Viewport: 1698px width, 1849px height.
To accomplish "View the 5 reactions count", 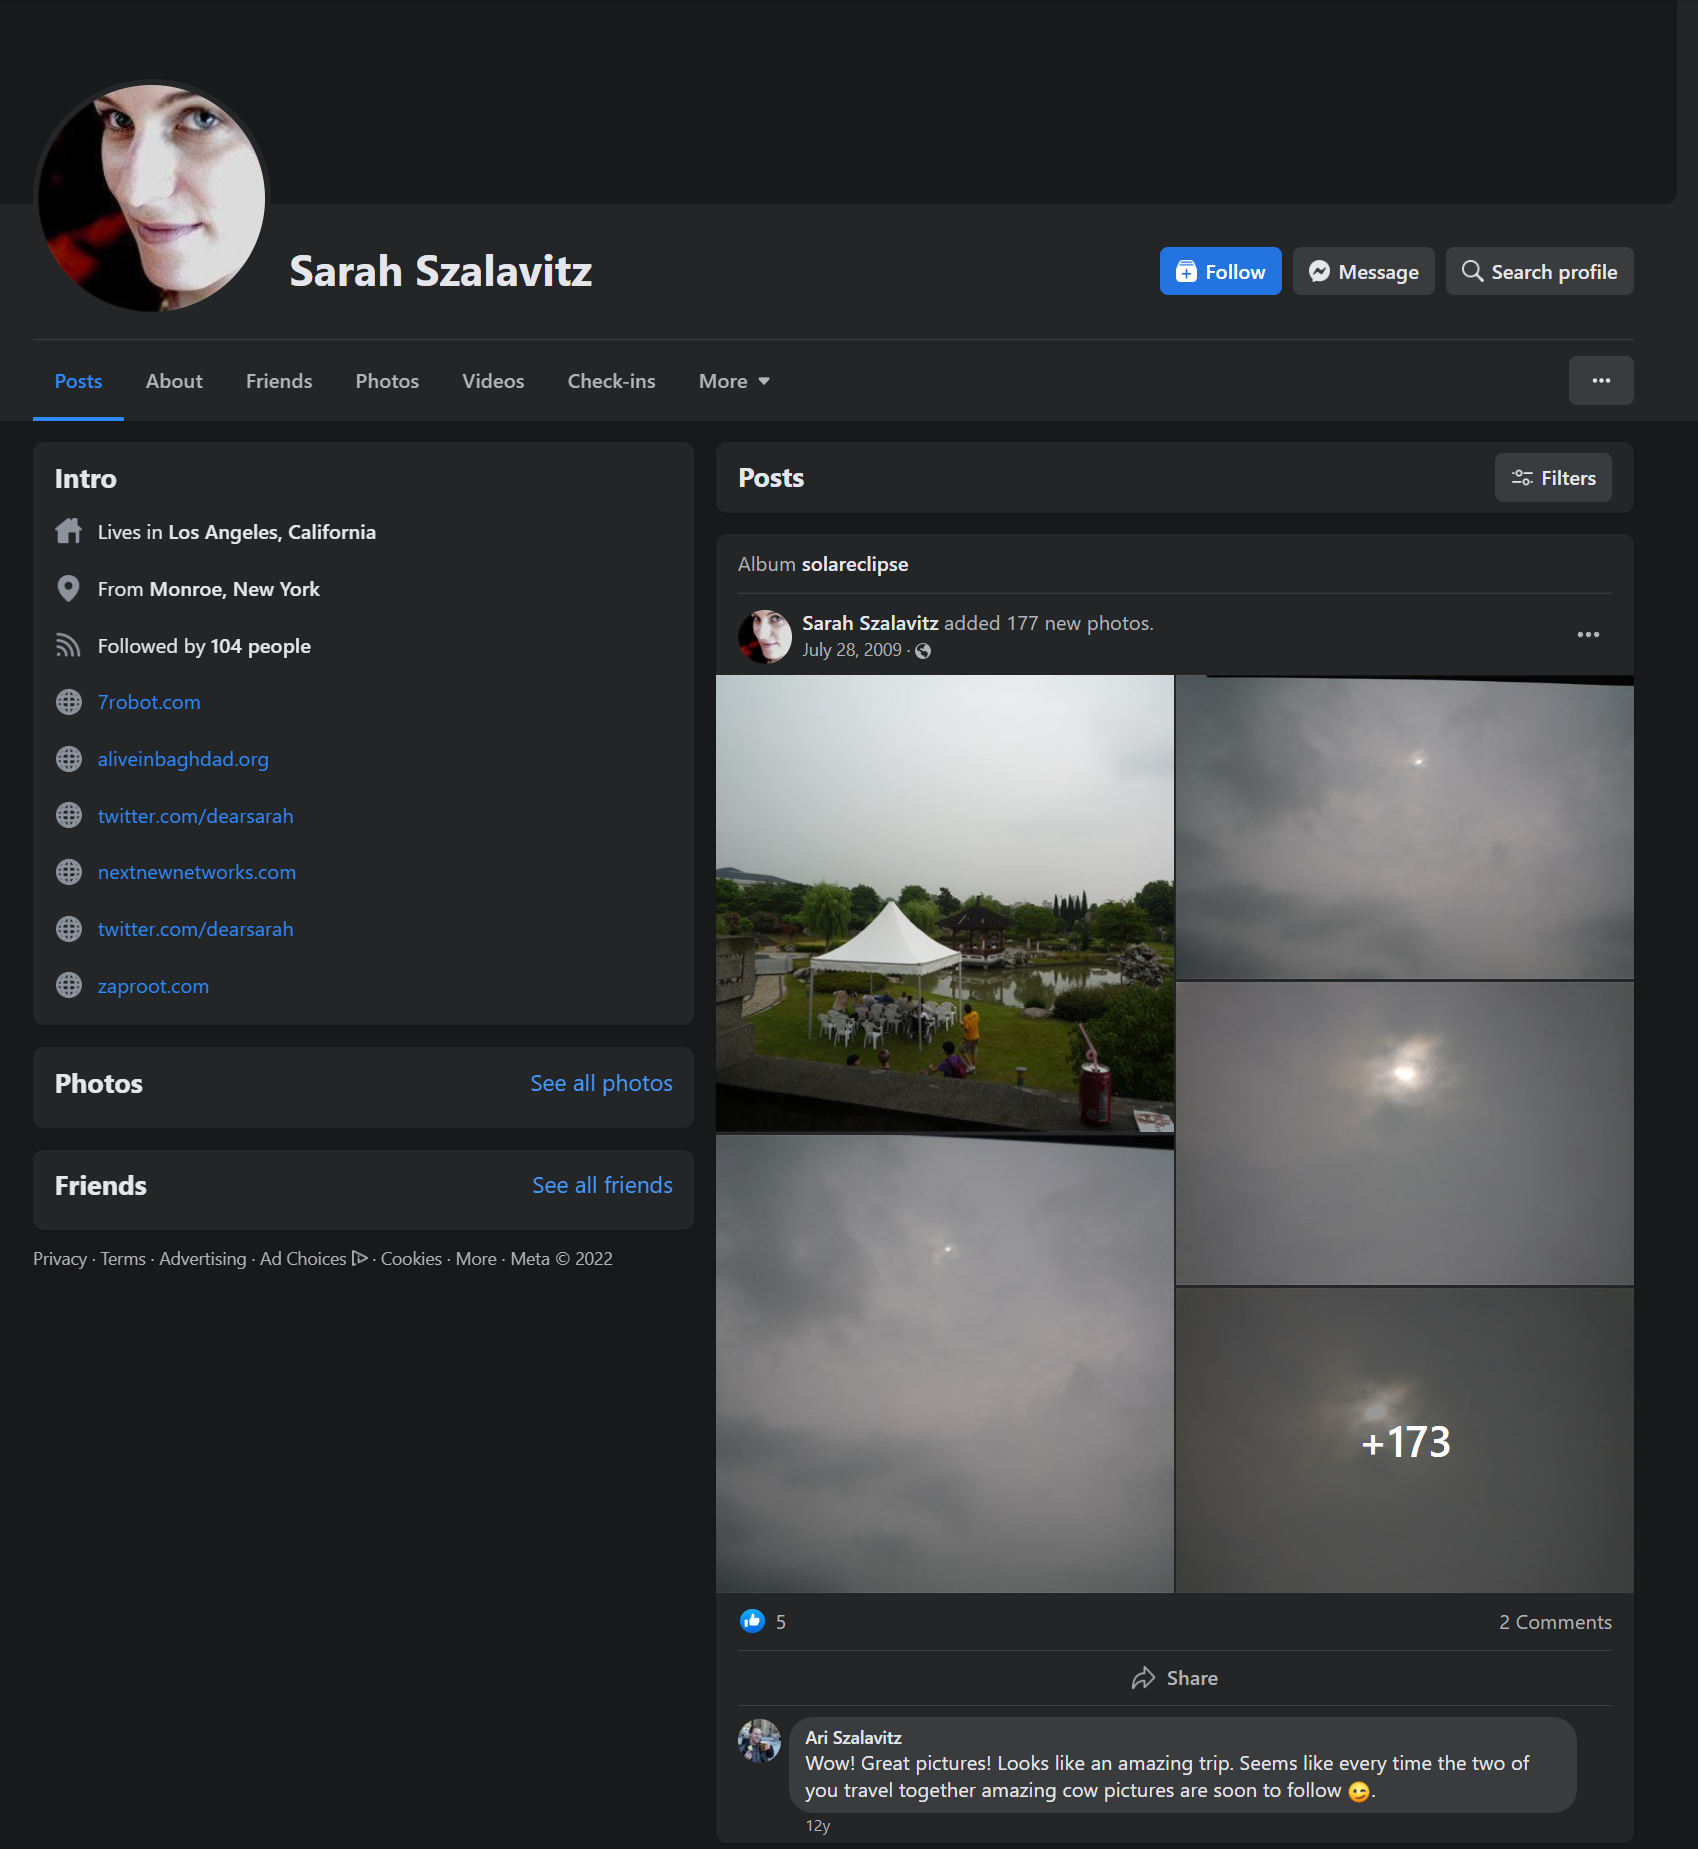I will pyautogui.click(x=780, y=1622).
